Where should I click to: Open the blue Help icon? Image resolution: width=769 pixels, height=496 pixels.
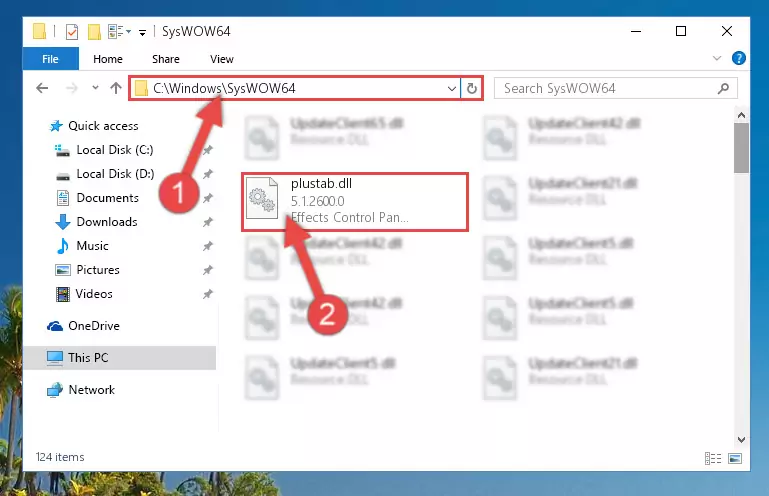739,58
